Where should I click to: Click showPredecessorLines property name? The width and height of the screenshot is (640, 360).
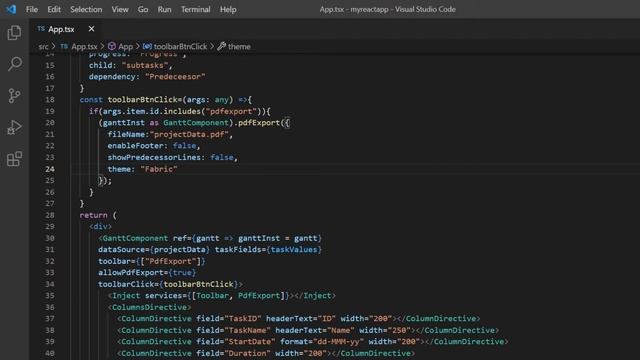(154, 157)
